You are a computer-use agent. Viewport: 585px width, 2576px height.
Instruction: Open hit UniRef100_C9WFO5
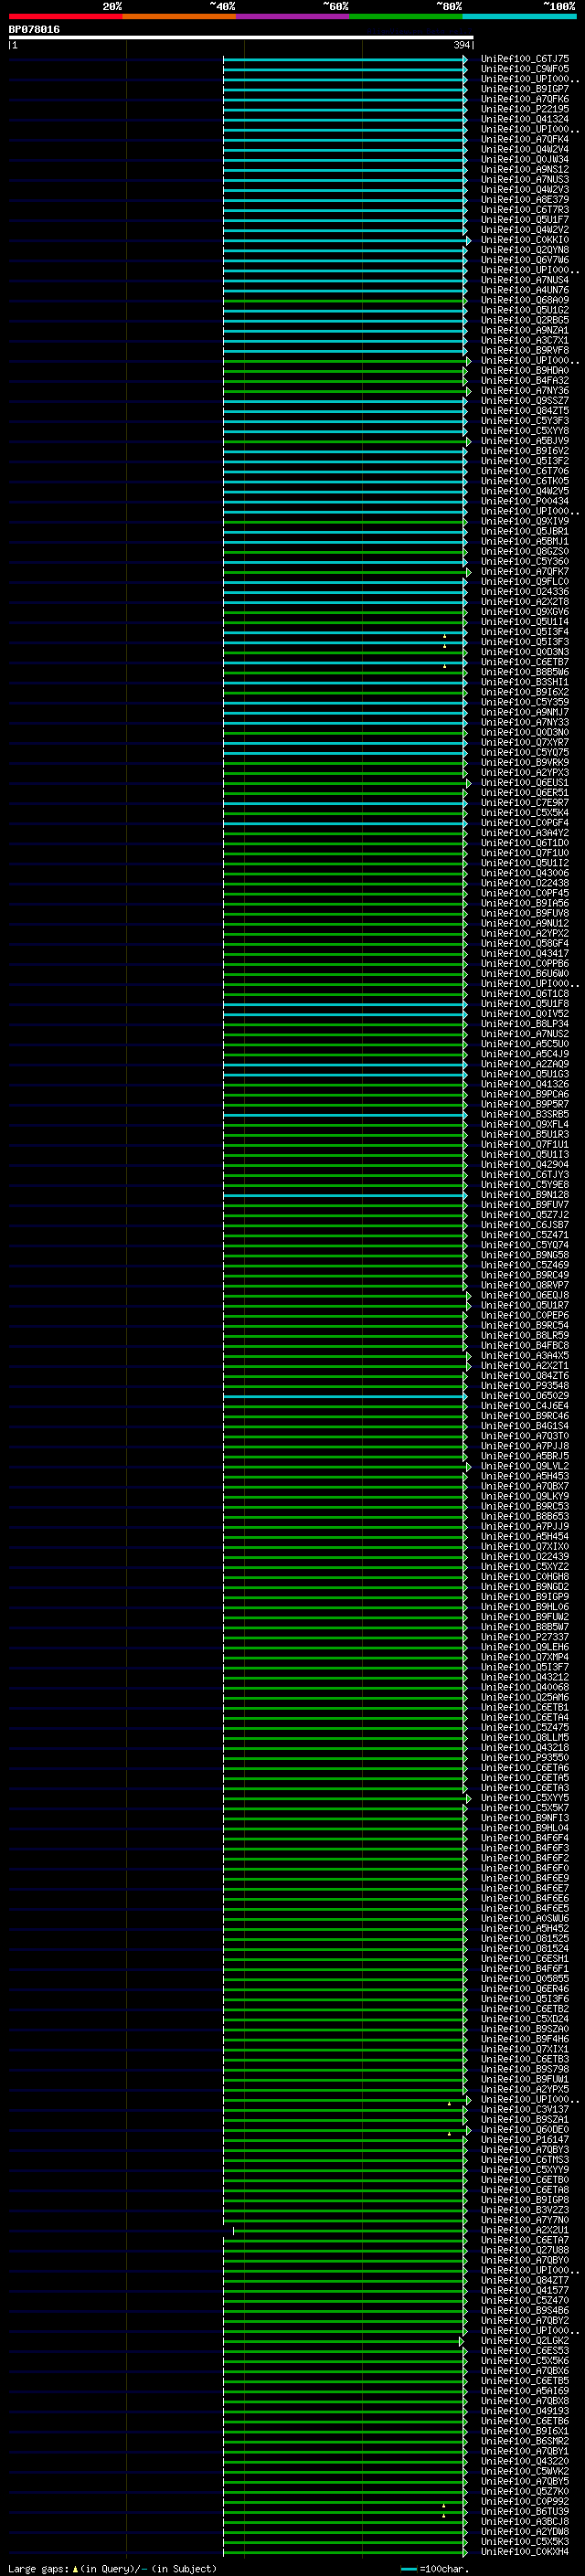click(x=524, y=69)
